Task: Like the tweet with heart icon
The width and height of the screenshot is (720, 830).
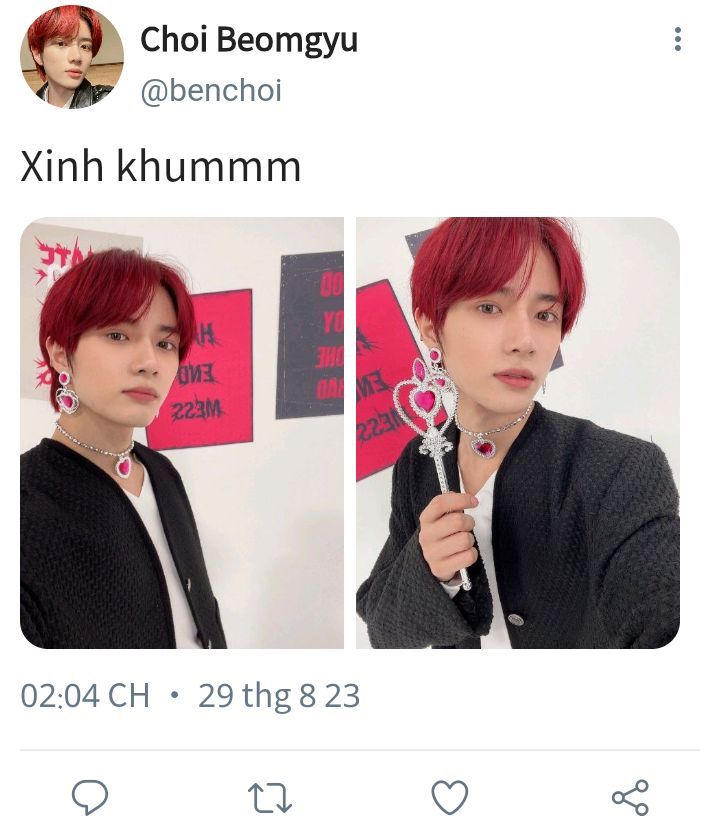Action: [x=450, y=797]
